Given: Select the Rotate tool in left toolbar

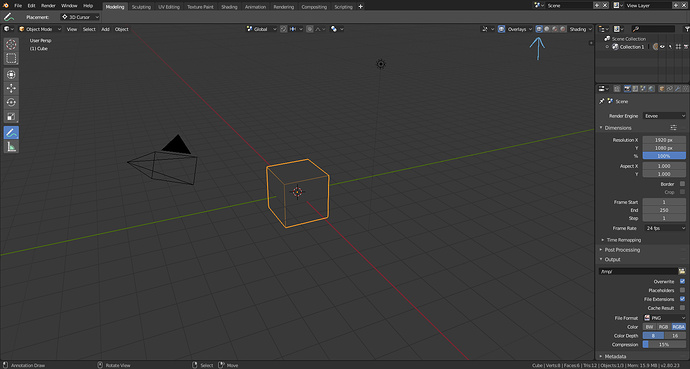Looking at the screenshot, I should 11,102.
